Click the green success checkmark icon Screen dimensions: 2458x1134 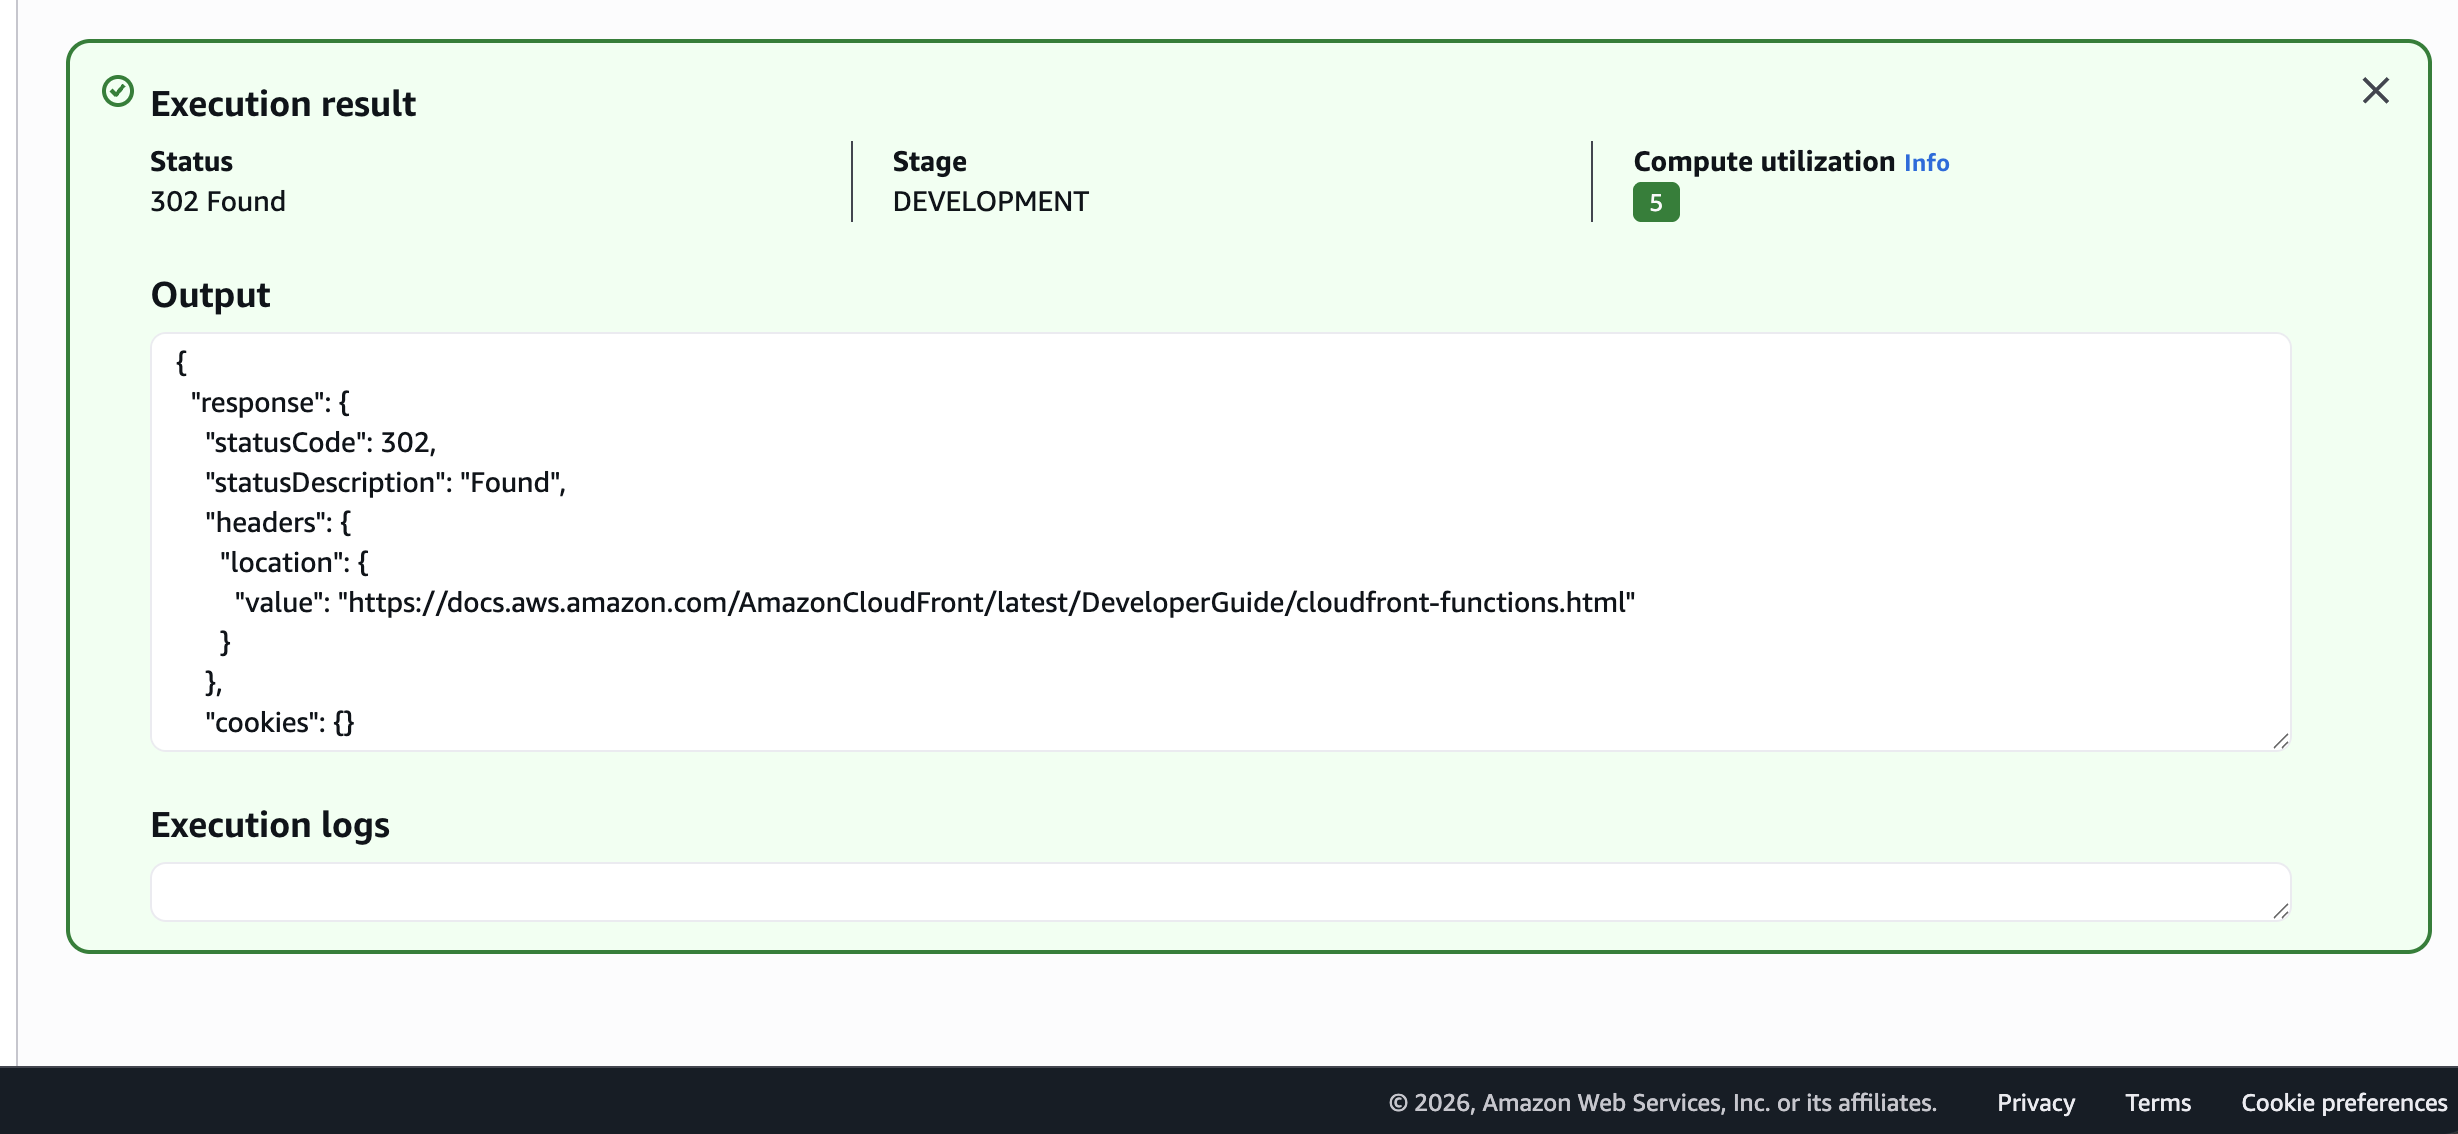pyautogui.click(x=118, y=91)
